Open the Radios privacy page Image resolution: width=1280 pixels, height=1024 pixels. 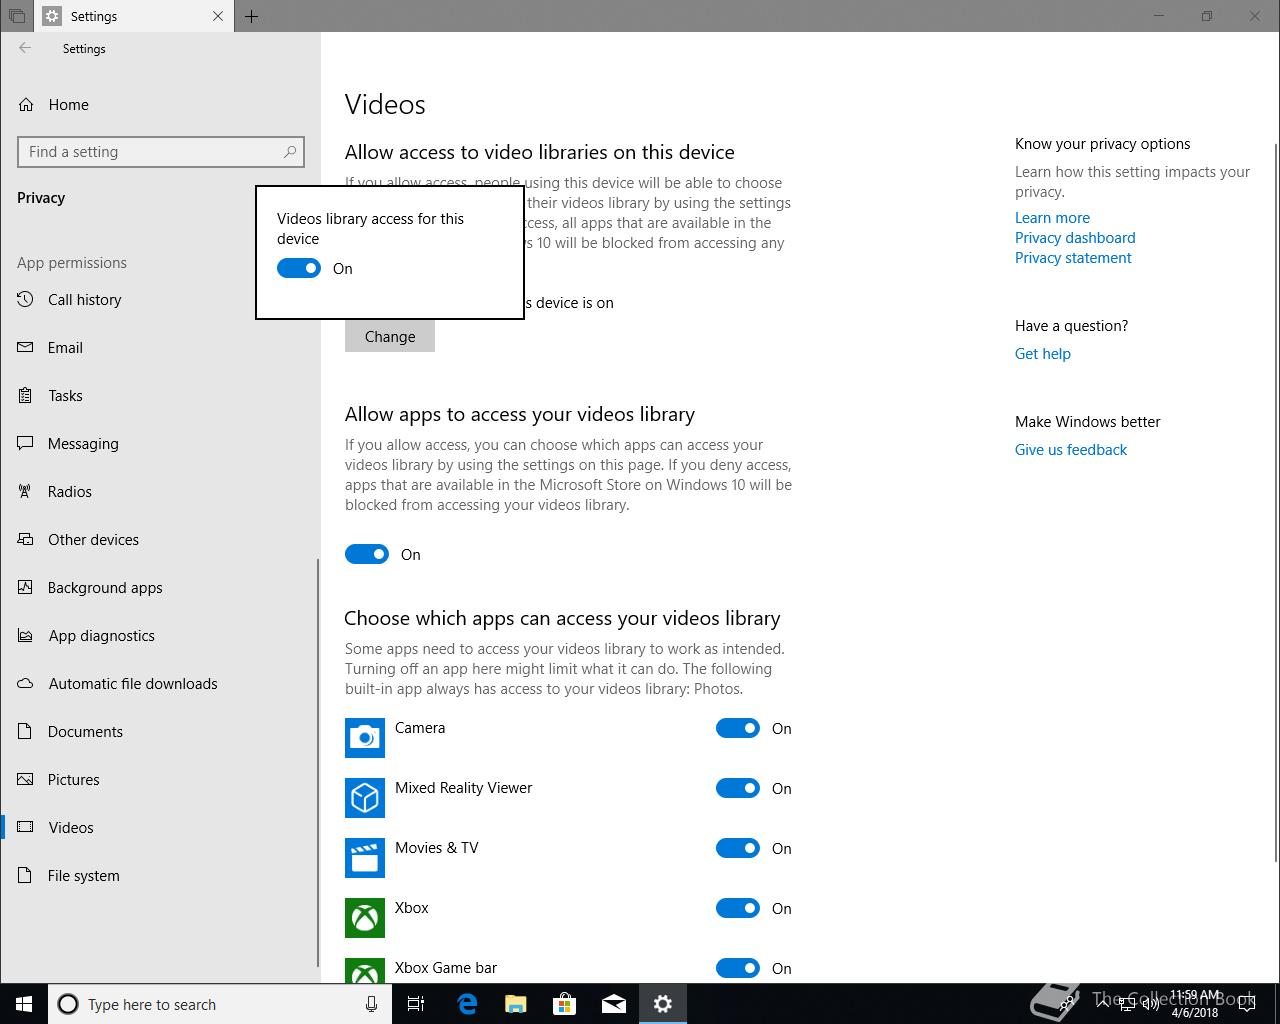tap(160, 492)
